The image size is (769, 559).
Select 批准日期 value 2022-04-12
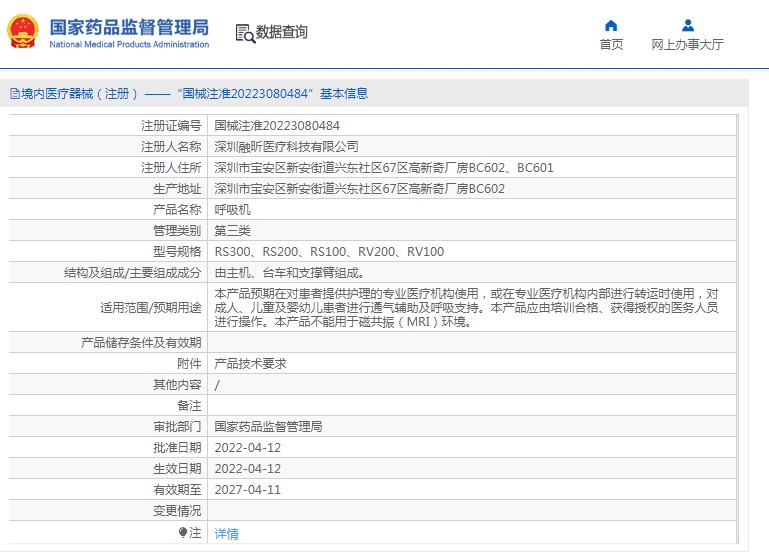pyautogui.click(x=248, y=448)
